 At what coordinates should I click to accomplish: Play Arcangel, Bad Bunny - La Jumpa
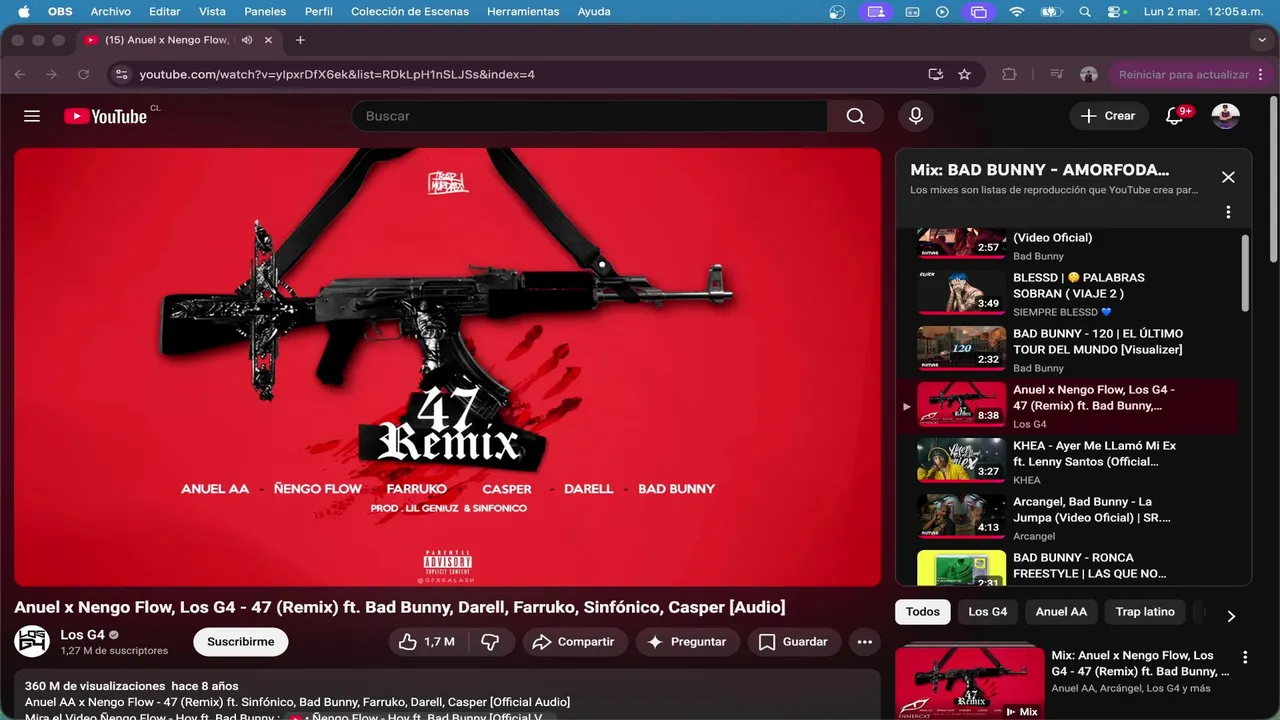point(1066,518)
